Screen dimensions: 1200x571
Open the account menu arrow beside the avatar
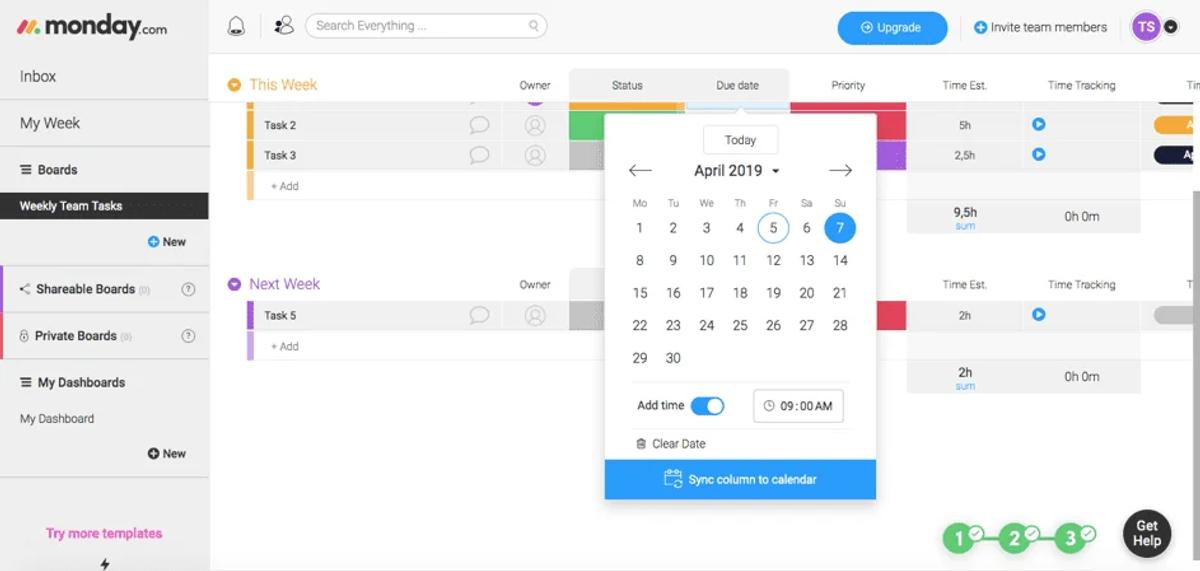coord(1171,27)
